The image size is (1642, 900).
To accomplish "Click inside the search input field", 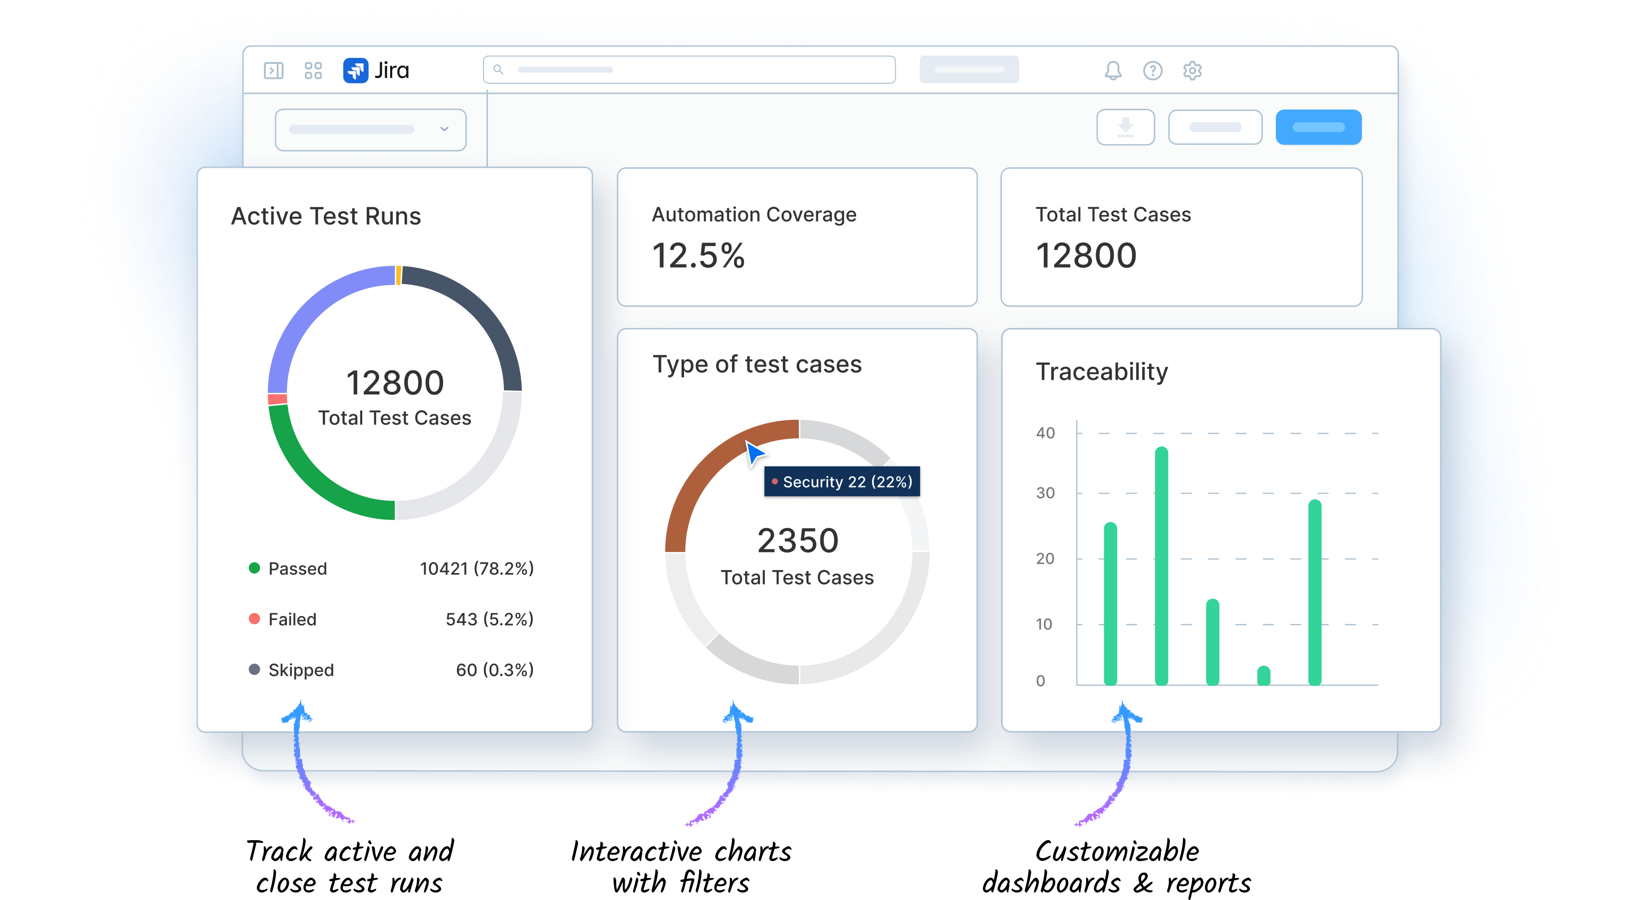I will click(690, 69).
